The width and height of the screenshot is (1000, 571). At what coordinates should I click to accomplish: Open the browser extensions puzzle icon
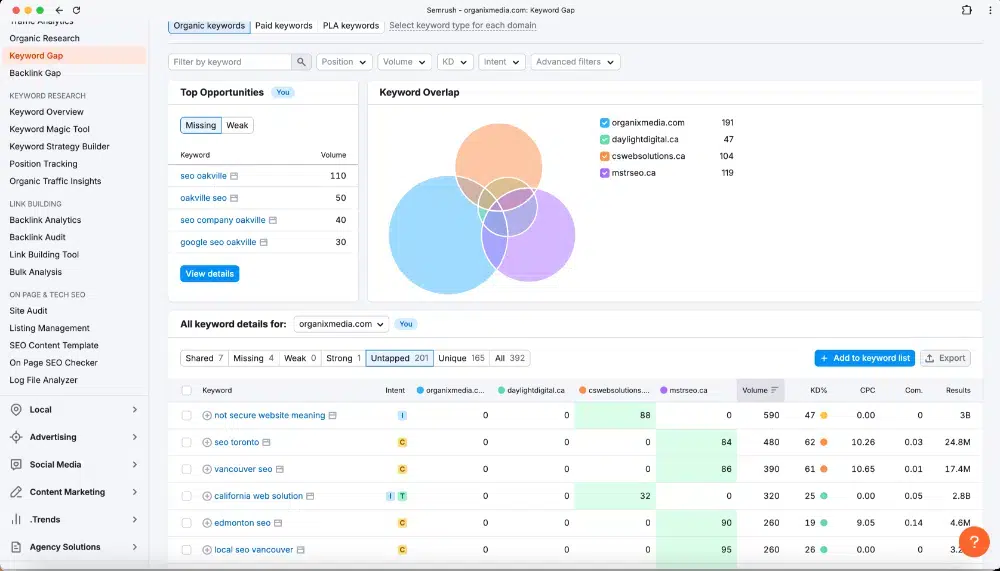click(x=967, y=10)
